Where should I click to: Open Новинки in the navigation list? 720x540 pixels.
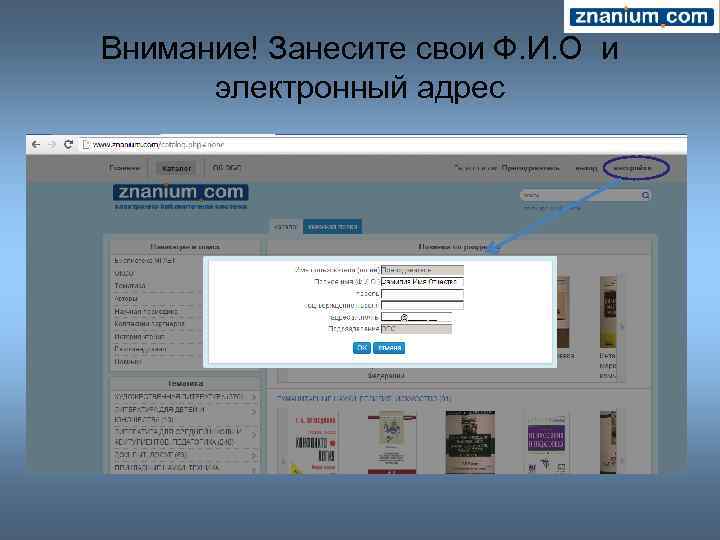128,362
